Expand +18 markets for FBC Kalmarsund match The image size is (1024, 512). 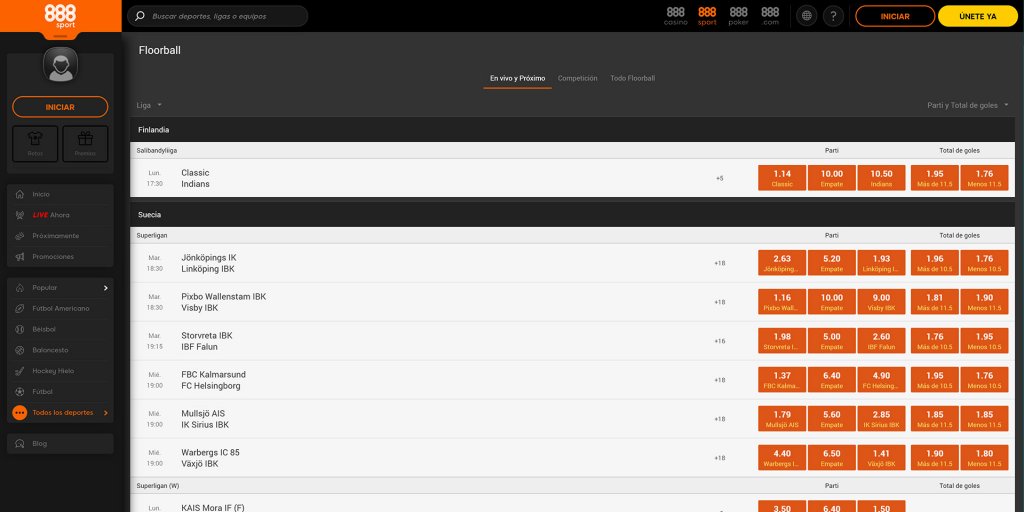(x=719, y=380)
